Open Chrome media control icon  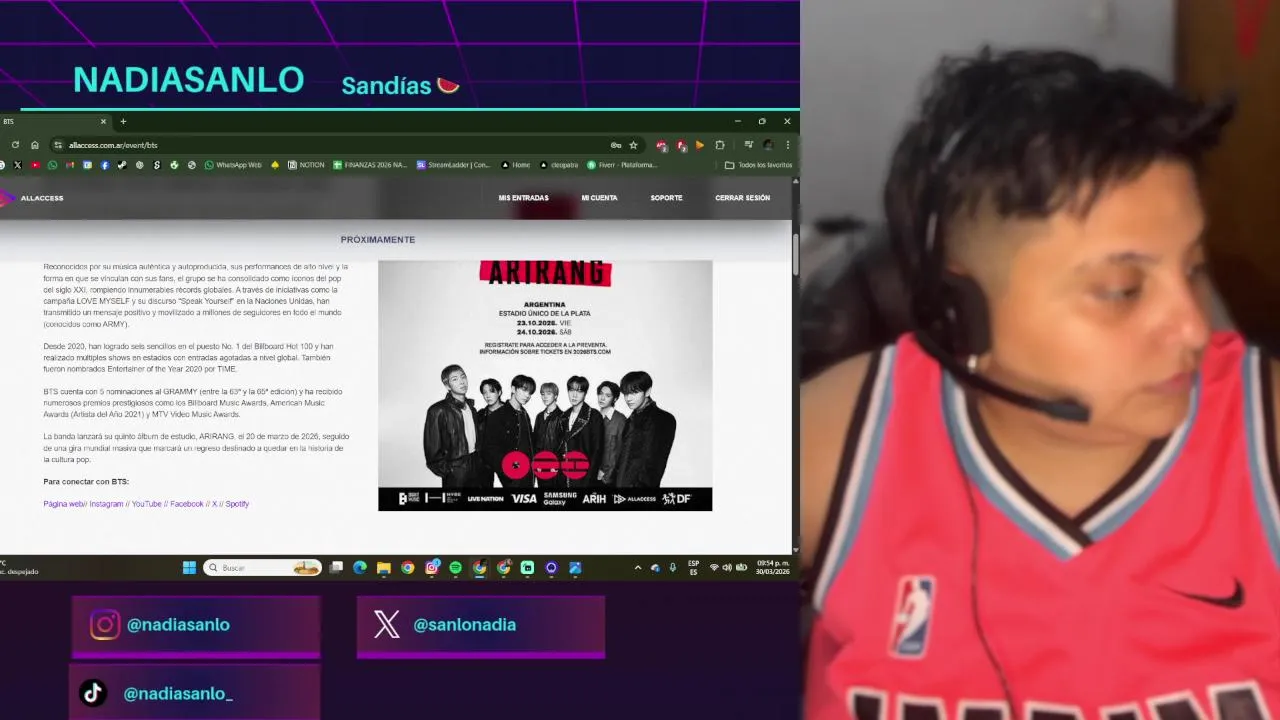pyautogui.click(x=748, y=145)
